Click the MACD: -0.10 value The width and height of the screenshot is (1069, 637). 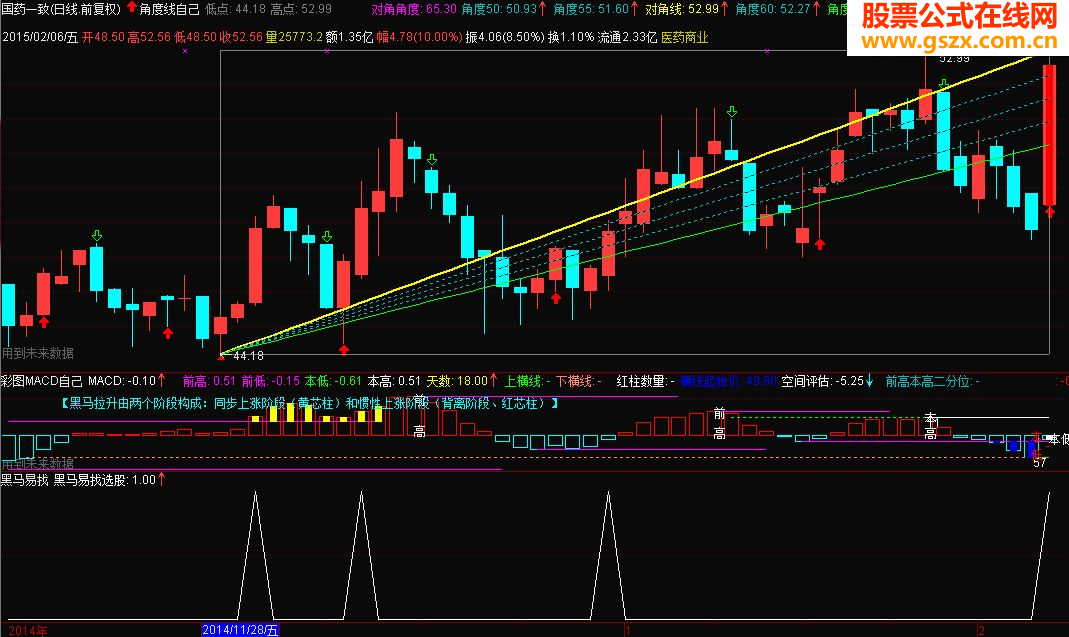tap(122, 381)
